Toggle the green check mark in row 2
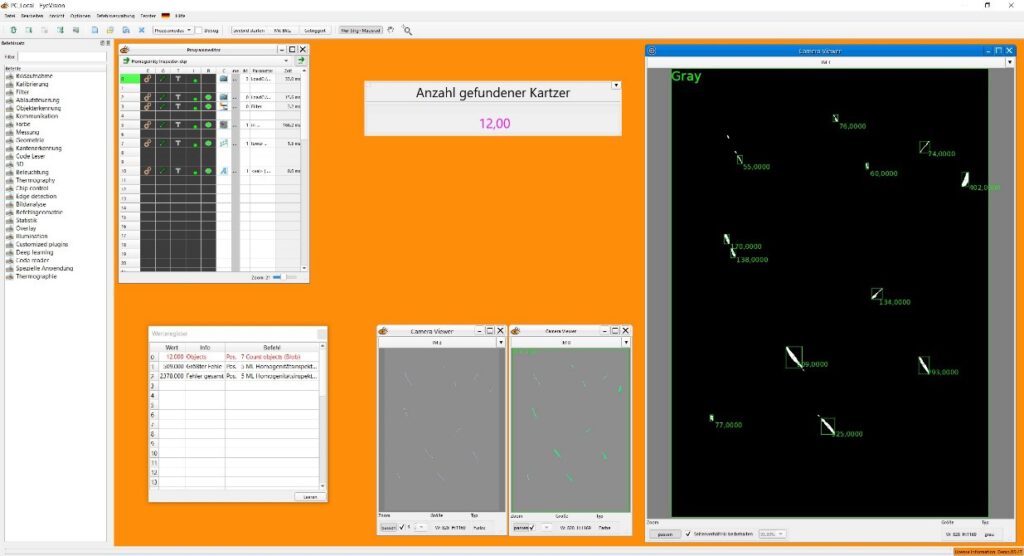This screenshot has width=1024, height=556. [163, 97]
